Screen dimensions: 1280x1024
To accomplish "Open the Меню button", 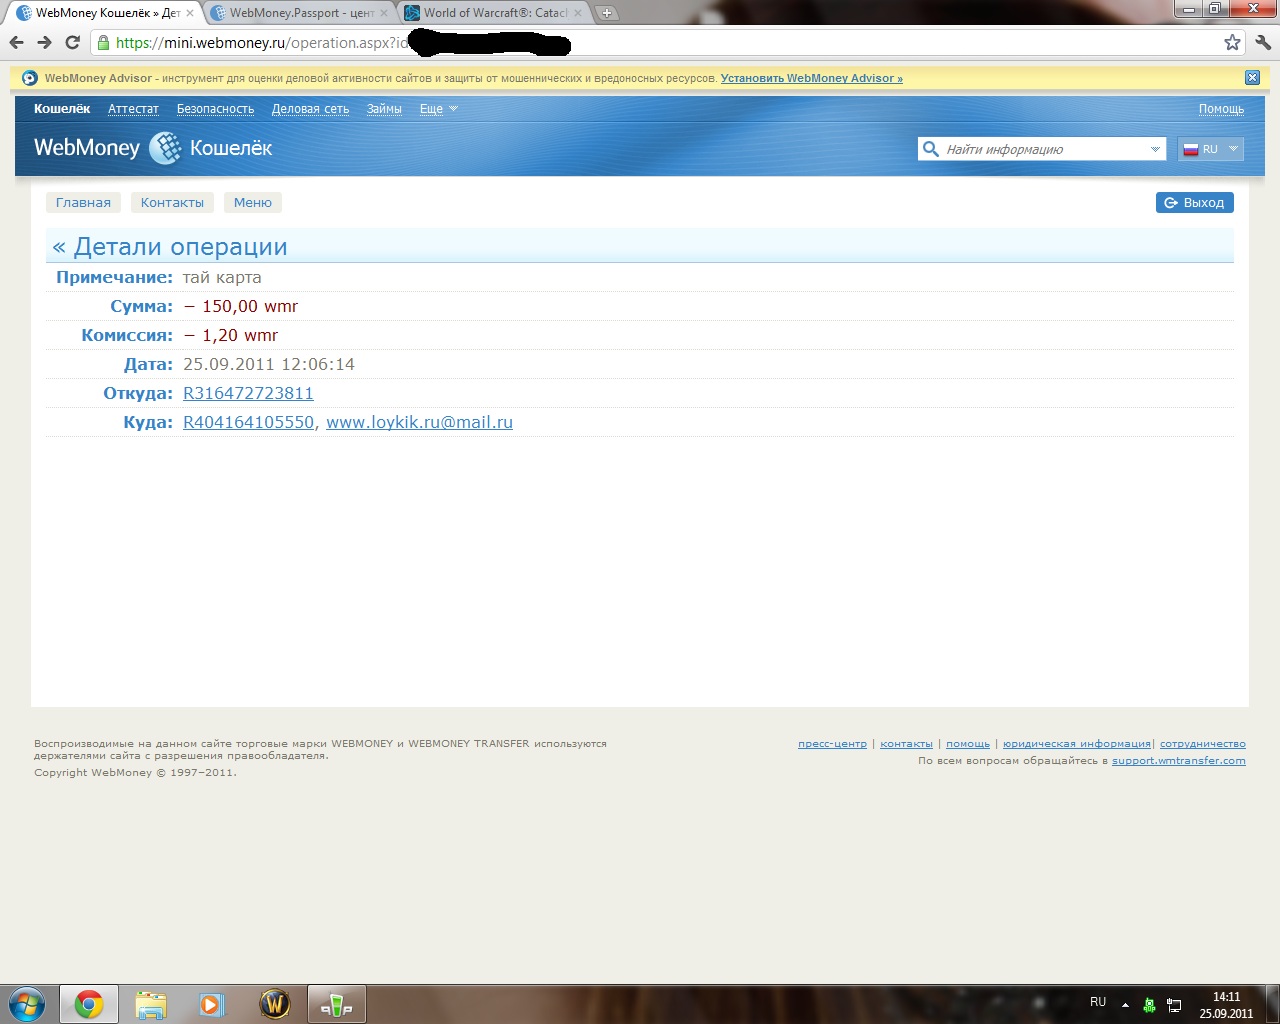I will click(x=253, y=202).
